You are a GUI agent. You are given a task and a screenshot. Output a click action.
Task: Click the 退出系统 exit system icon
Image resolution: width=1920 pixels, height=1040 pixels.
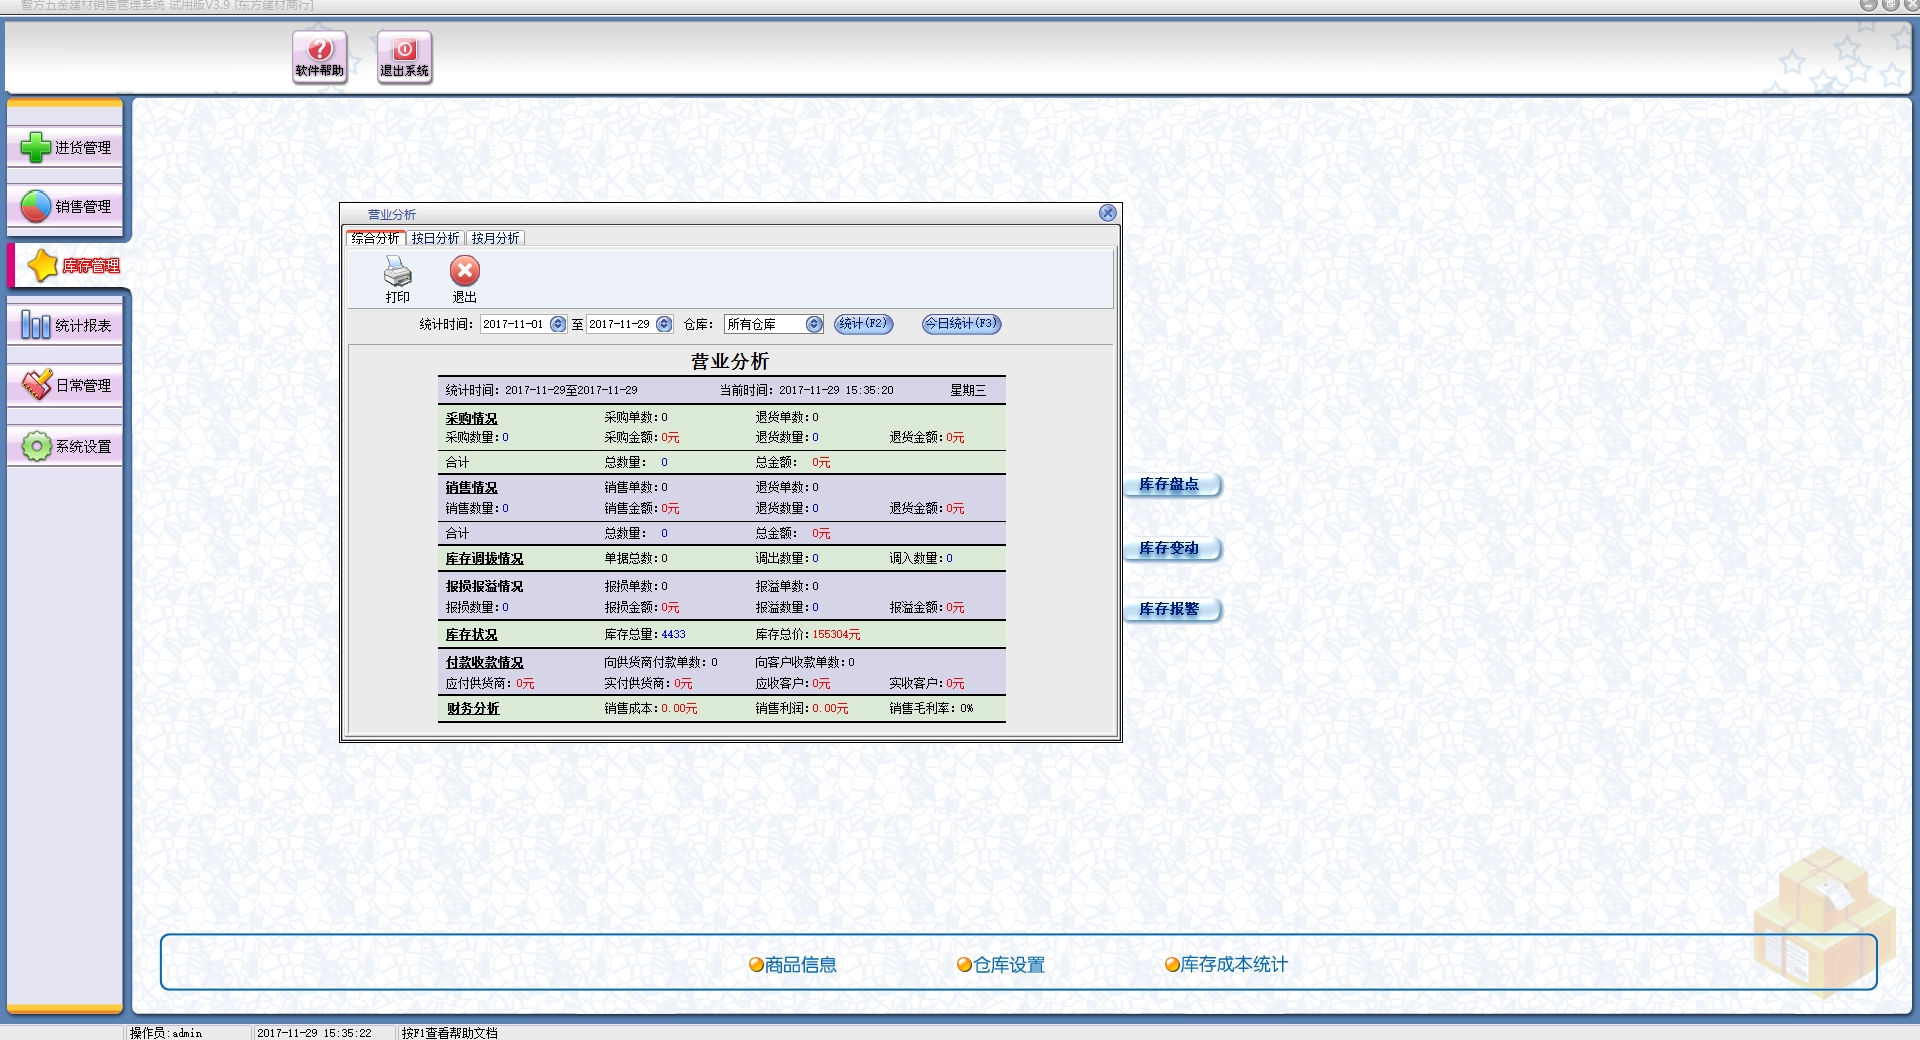[404, 56]
